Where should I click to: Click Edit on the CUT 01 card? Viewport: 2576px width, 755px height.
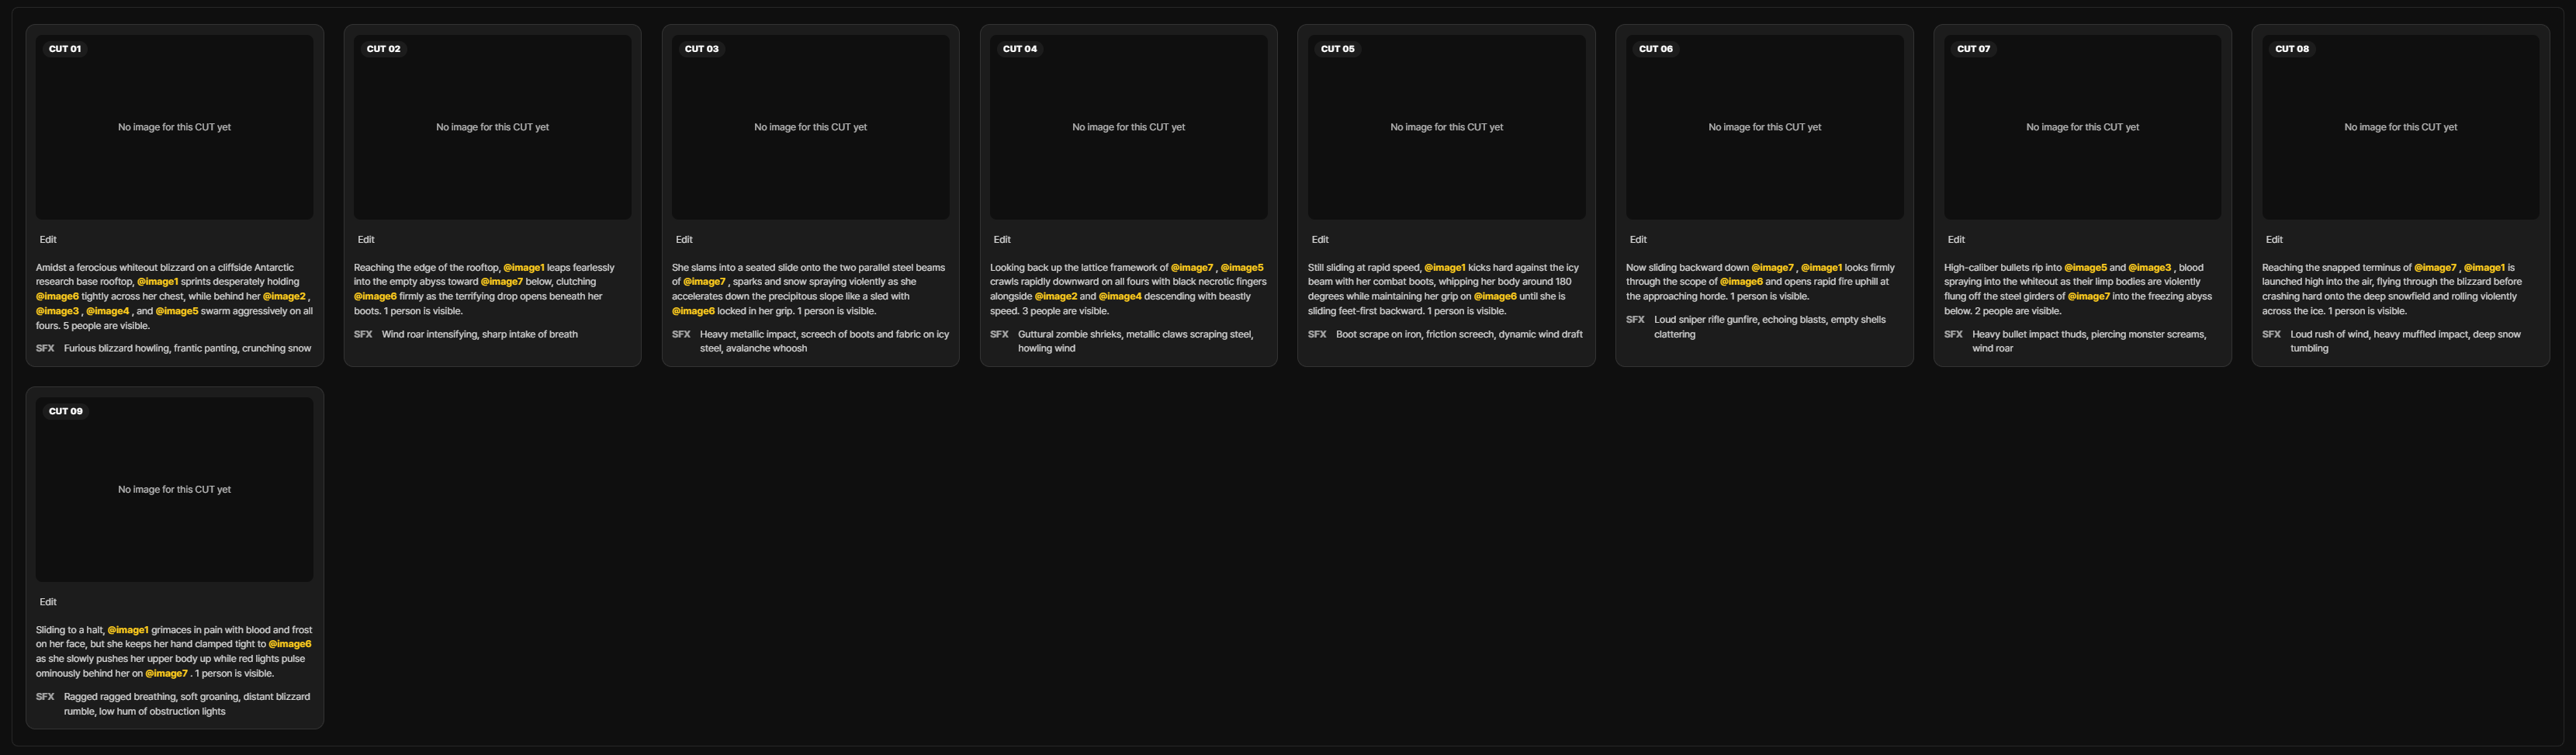(48, 240)
